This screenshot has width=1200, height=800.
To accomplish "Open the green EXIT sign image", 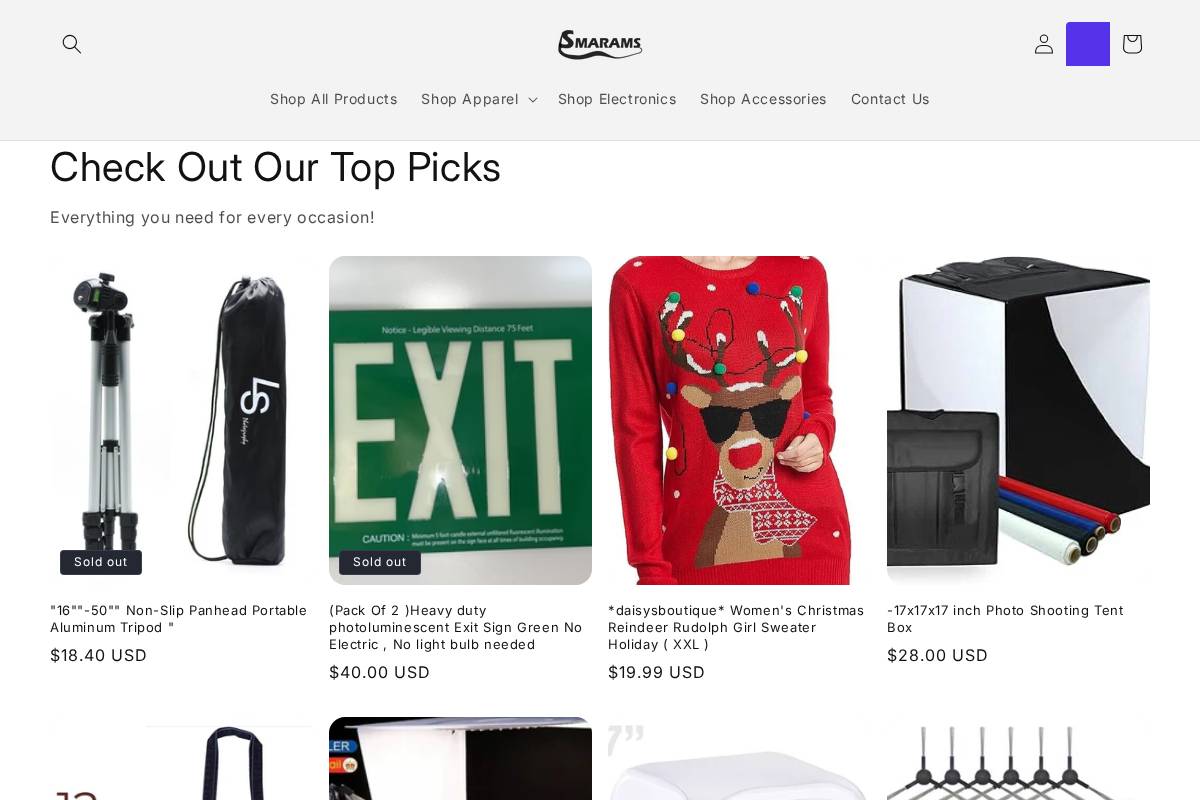I will [460, 420].
